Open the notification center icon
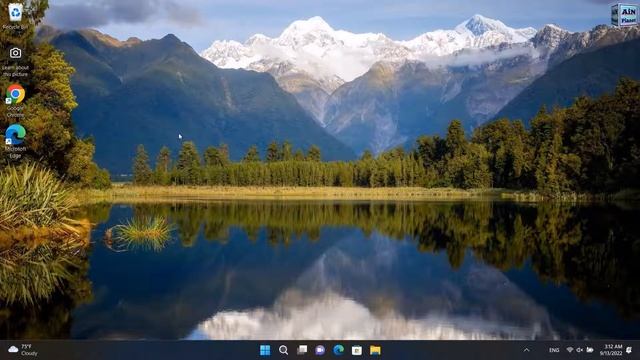 (x=629, y=350)
